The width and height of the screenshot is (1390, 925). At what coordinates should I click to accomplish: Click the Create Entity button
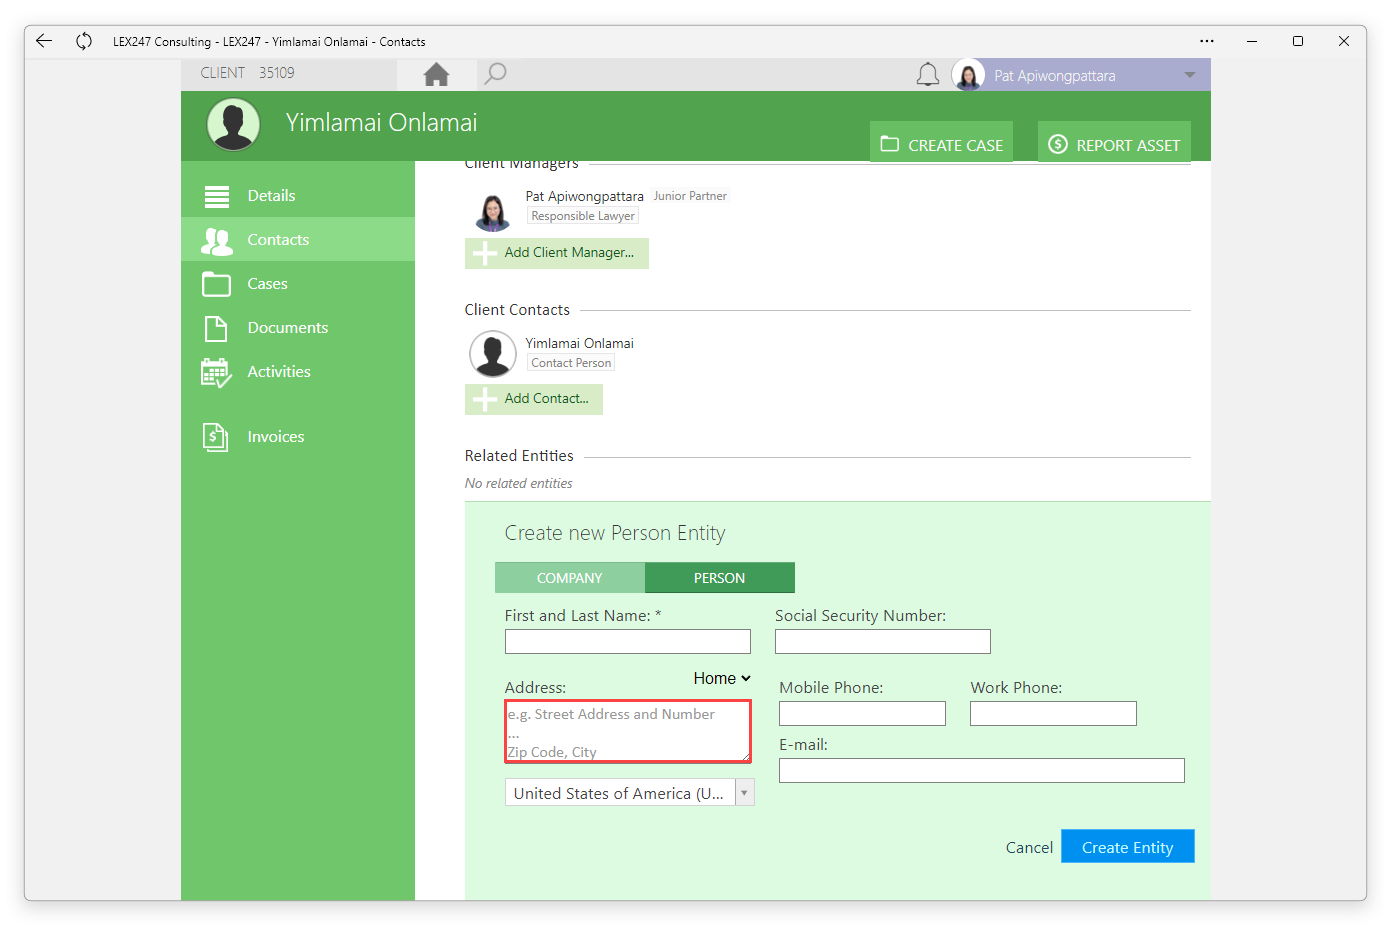point(1128,846)
